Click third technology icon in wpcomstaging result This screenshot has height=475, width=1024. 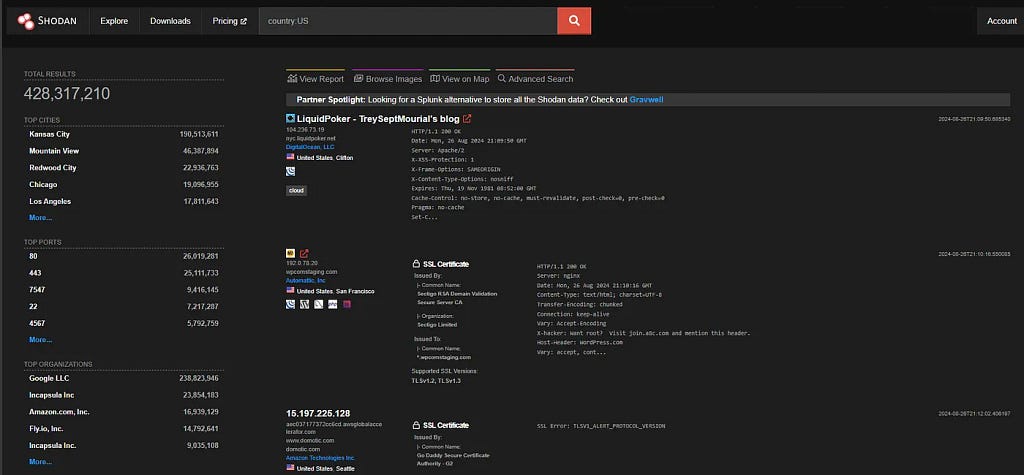(x=319, y=304)
